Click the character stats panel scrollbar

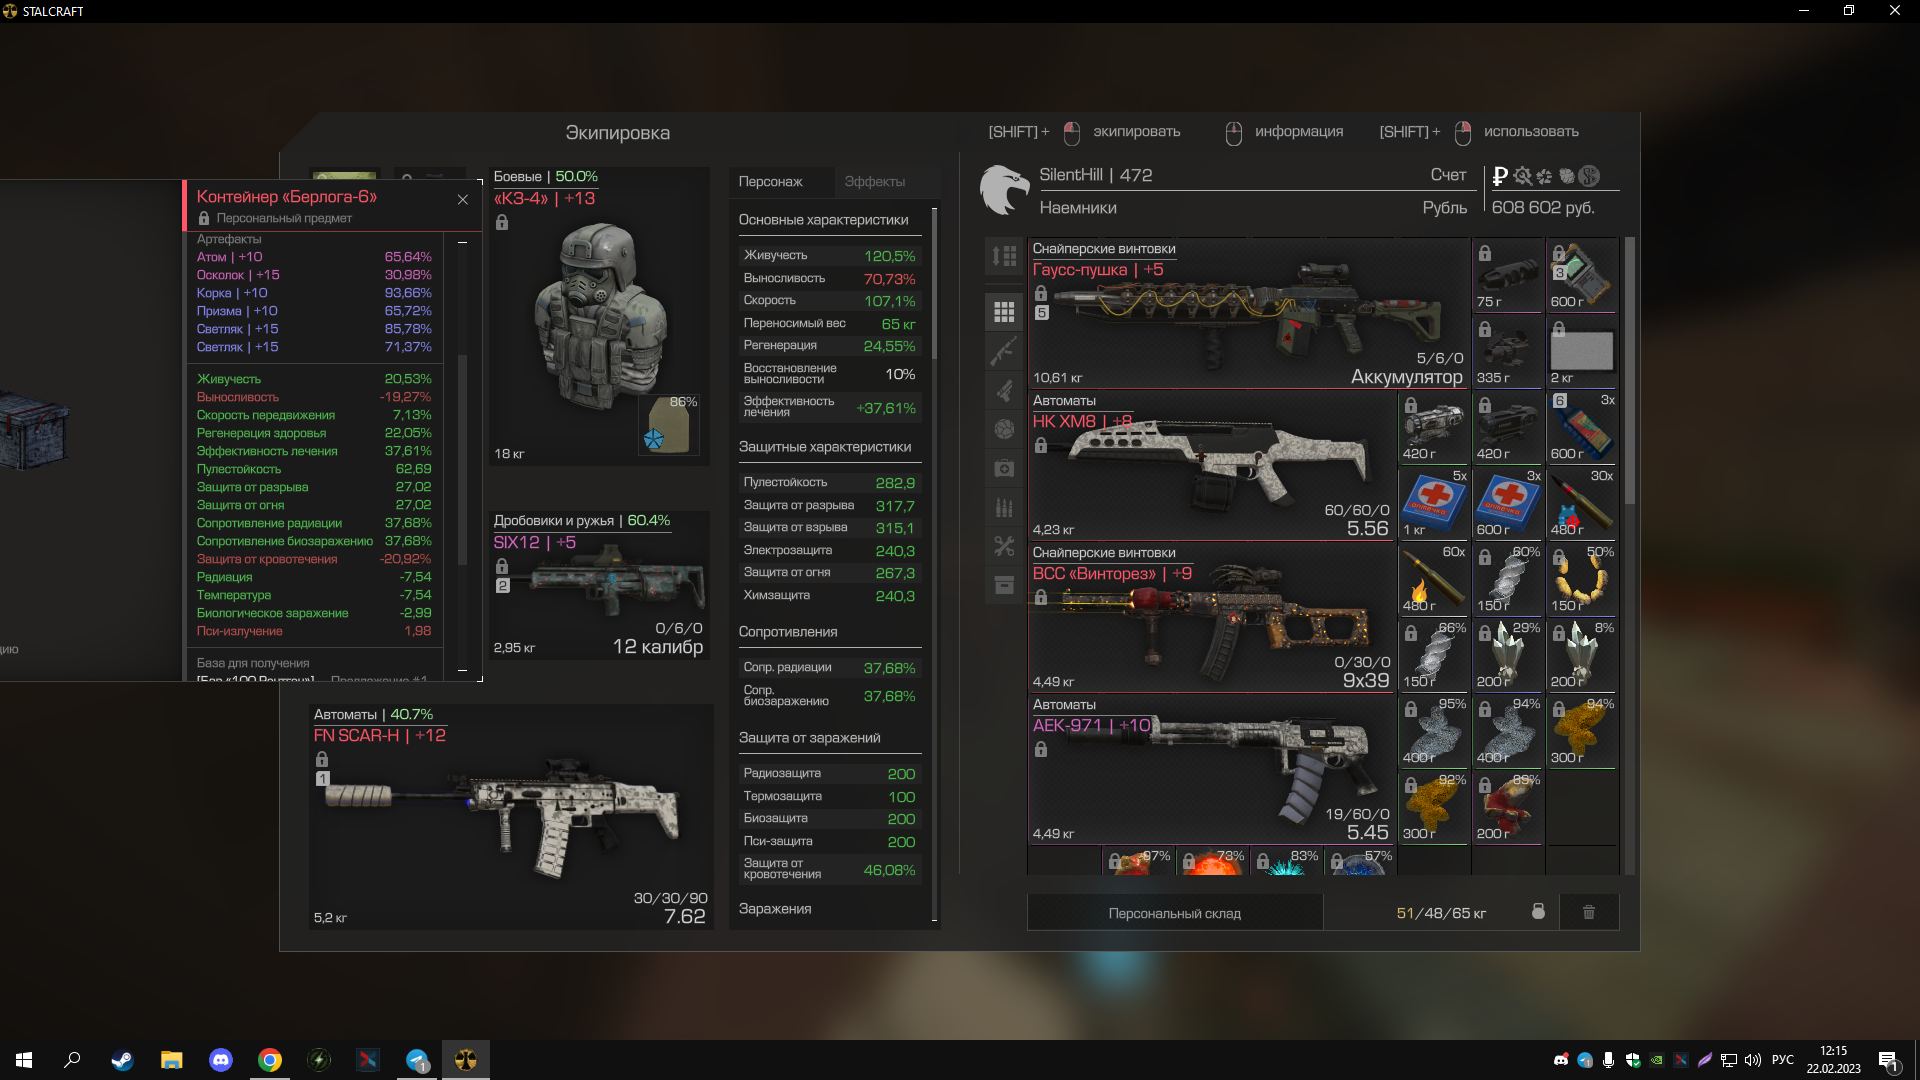(934, 284)
